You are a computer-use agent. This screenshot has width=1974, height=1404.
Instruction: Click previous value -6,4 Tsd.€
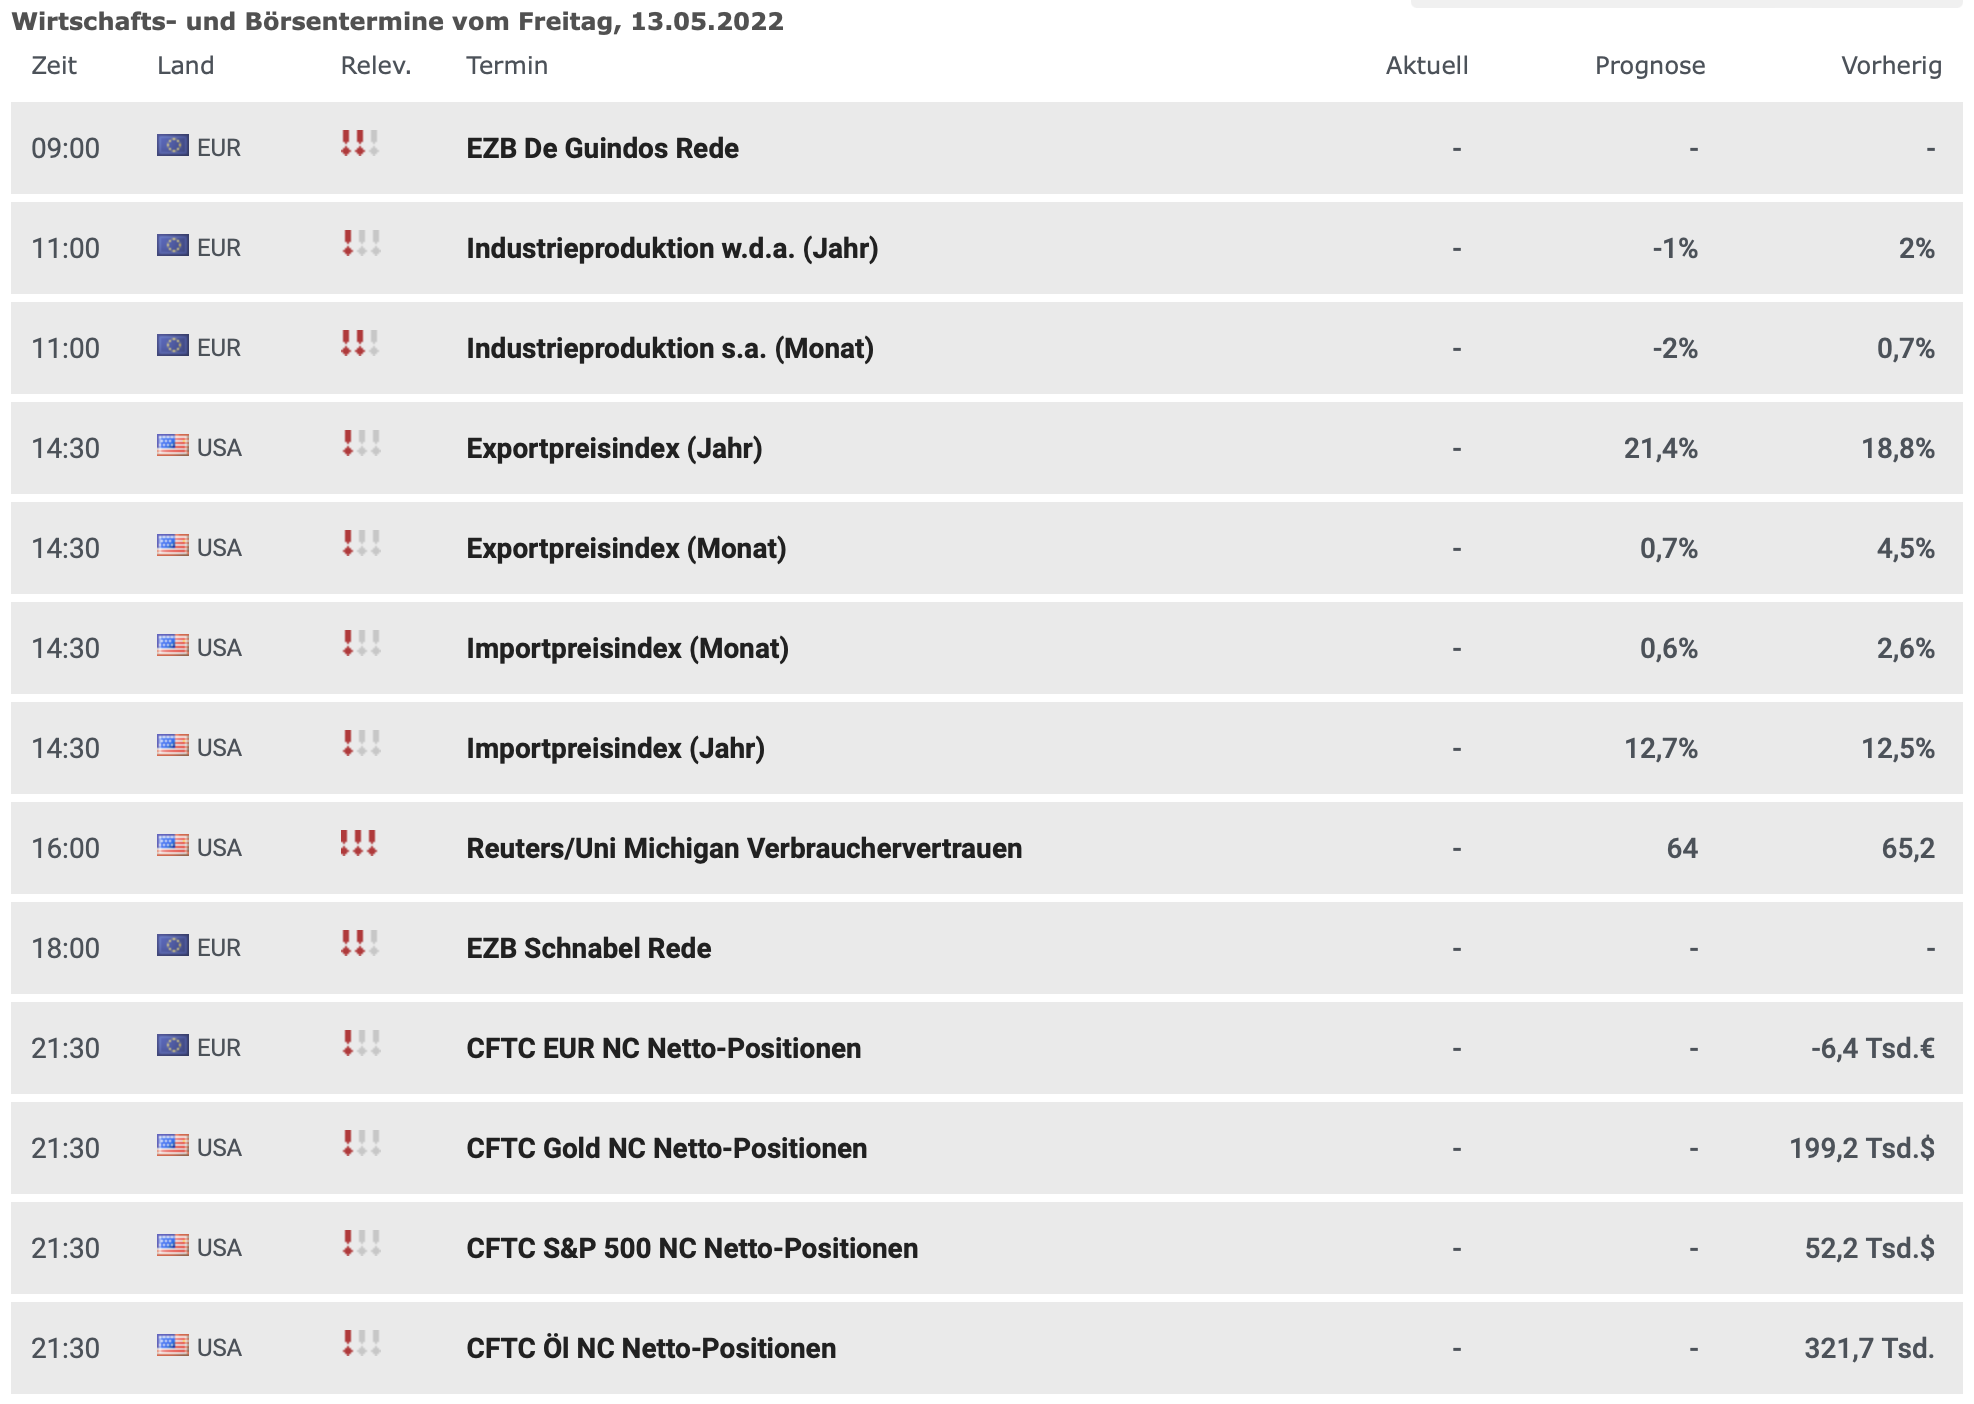[x=1872, y=1048]
